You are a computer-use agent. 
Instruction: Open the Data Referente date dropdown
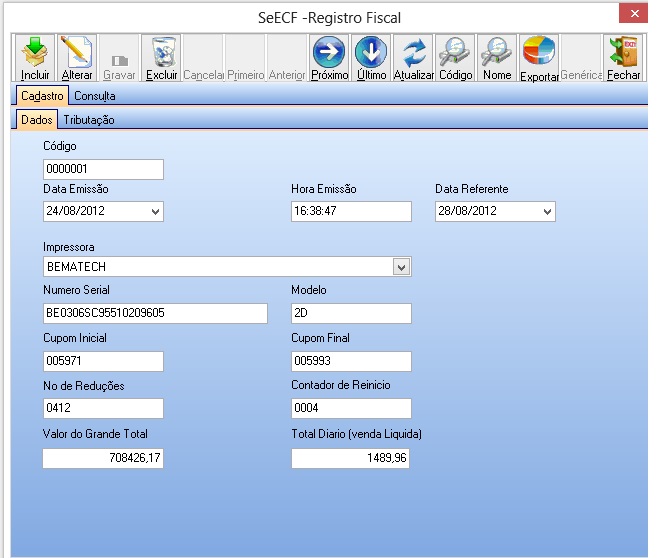546,212
